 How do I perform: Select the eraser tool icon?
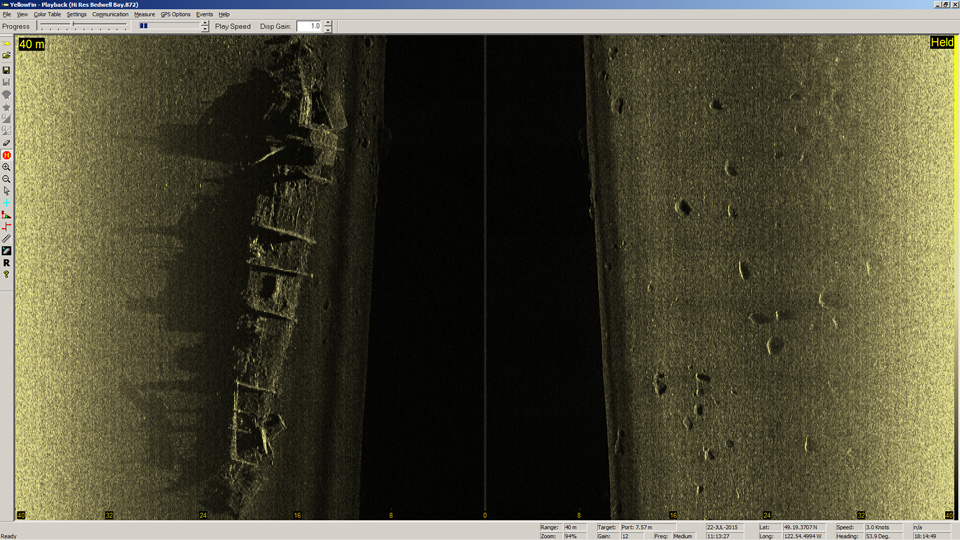[x=6, y=143]
